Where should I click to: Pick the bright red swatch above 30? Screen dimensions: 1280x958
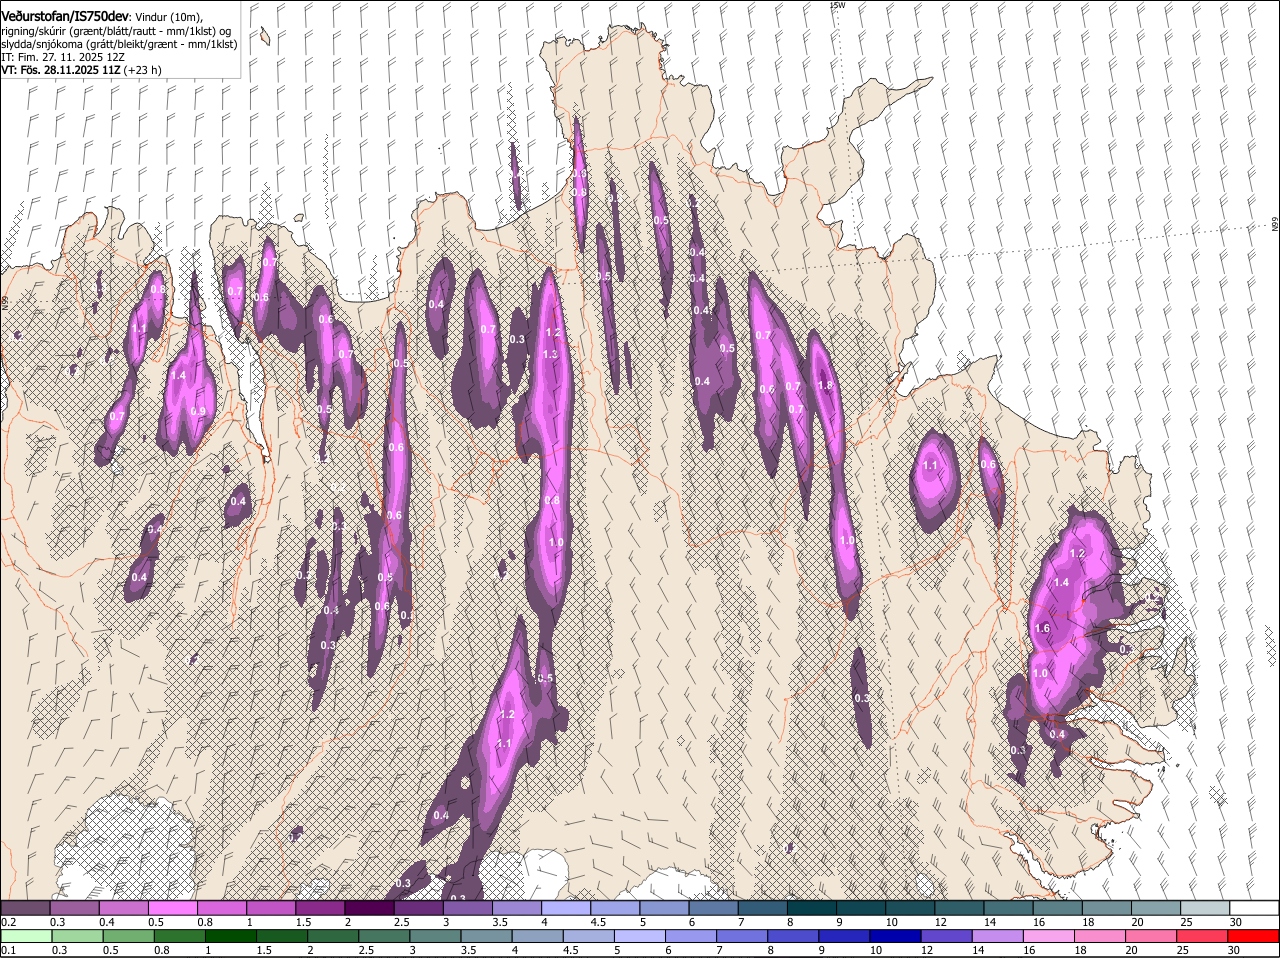coord(1251,936)
